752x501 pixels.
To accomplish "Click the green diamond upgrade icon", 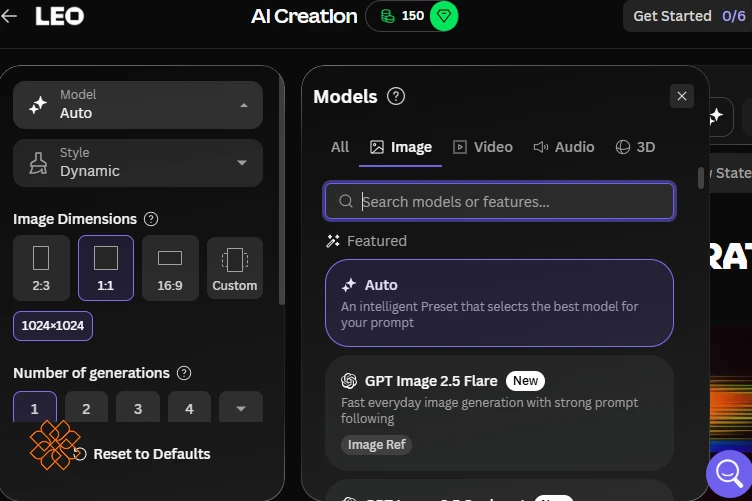I will click(444, 16).
